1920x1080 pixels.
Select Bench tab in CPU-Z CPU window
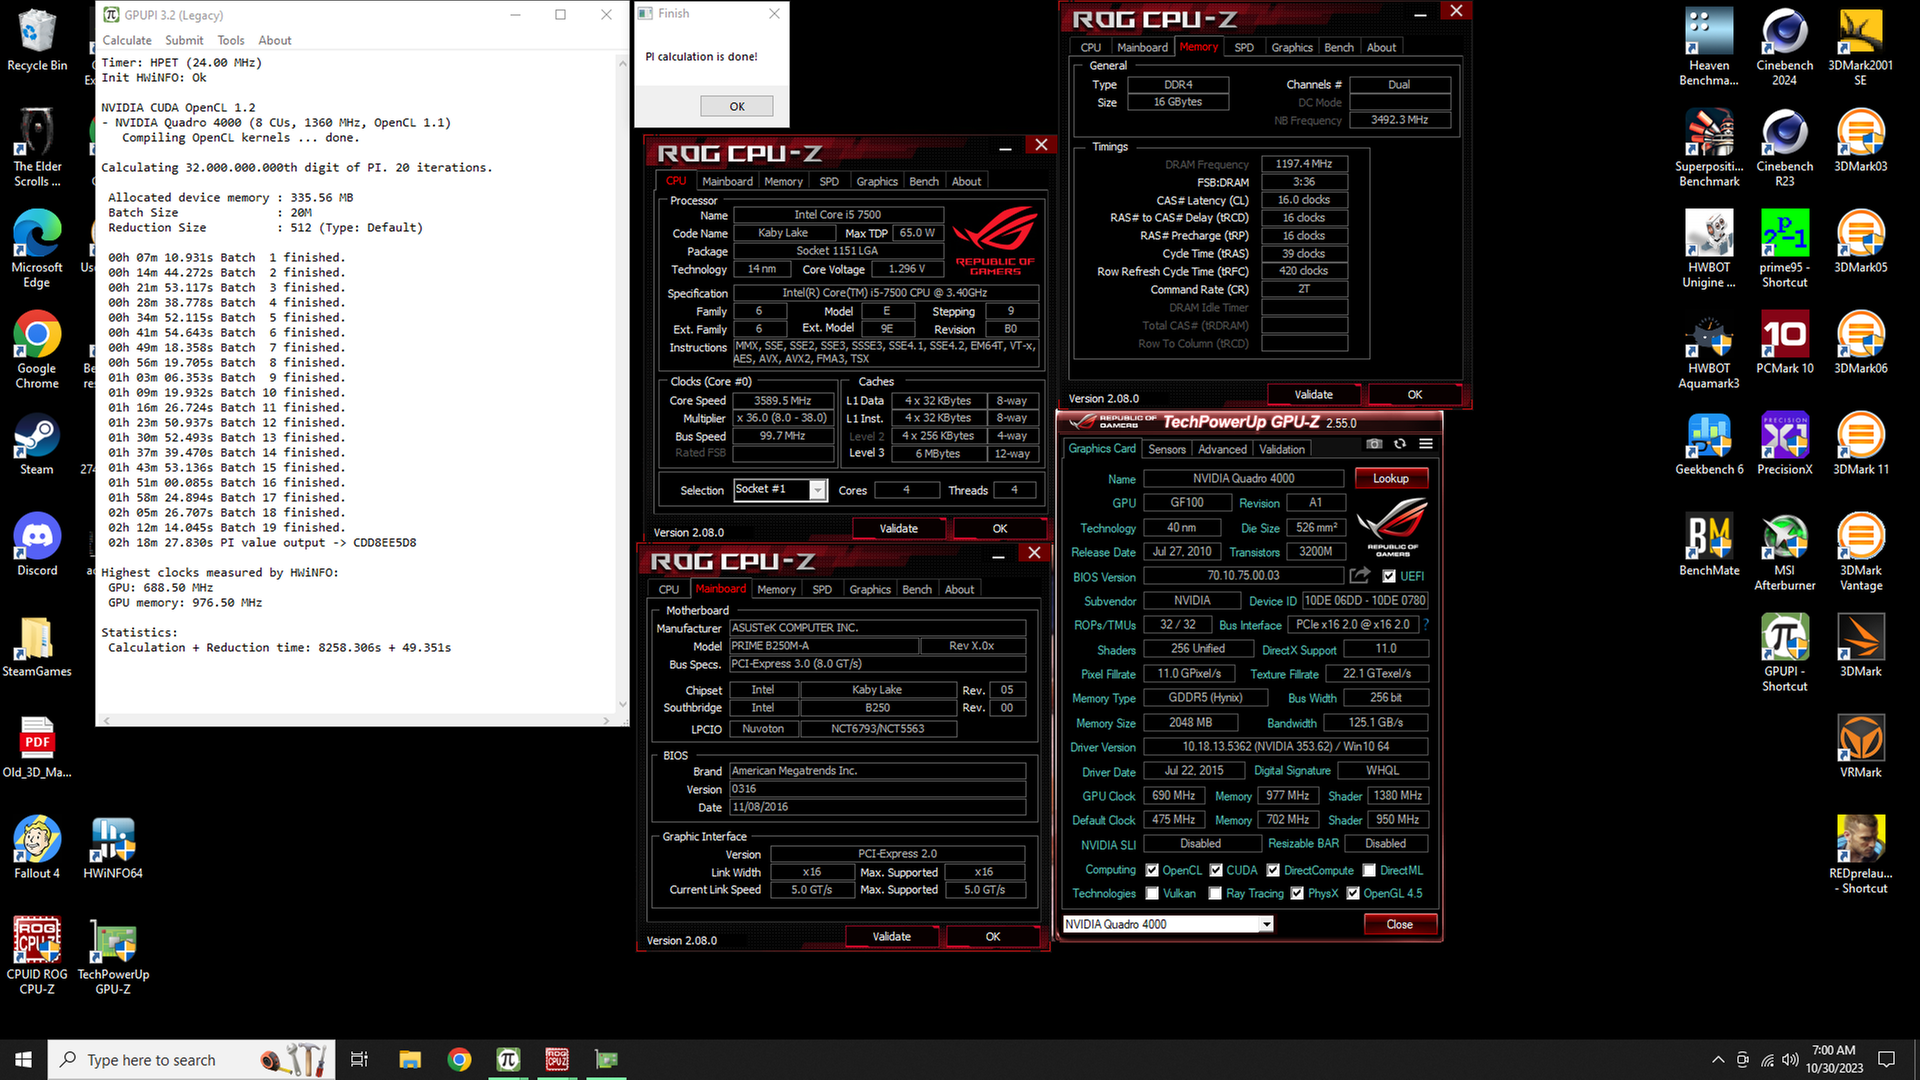924,181
